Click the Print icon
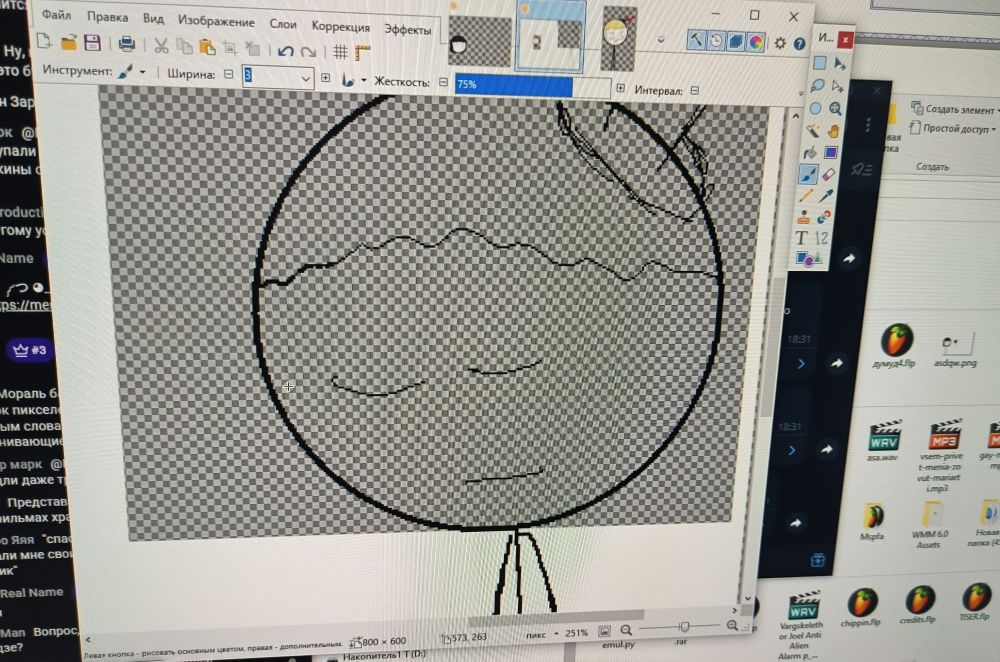The width and height of the screenshot is (1000, 662). 126,44
